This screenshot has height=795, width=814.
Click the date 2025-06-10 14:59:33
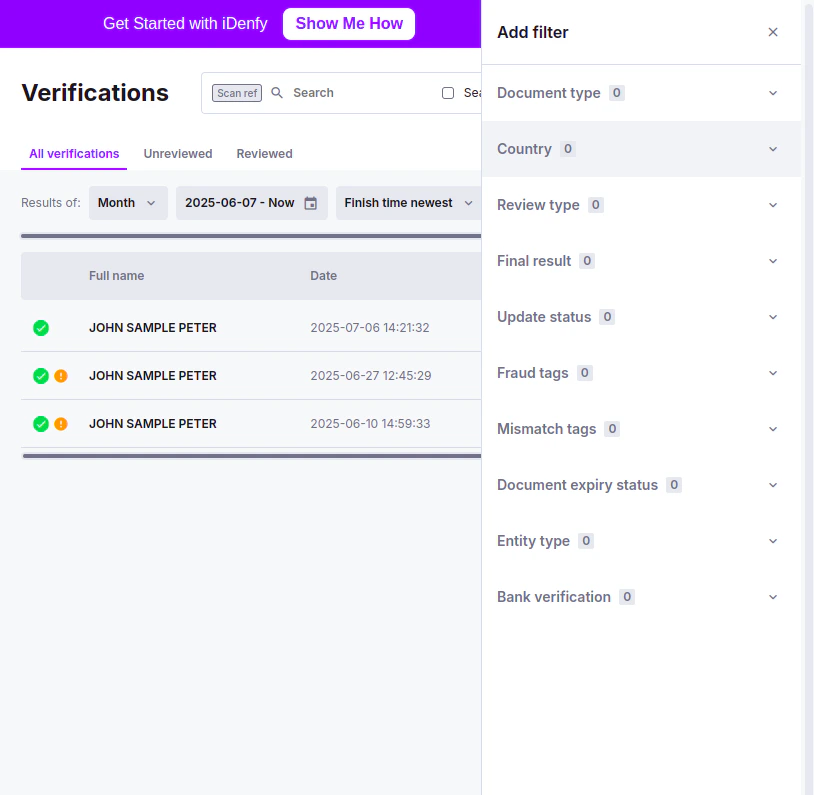370,424
